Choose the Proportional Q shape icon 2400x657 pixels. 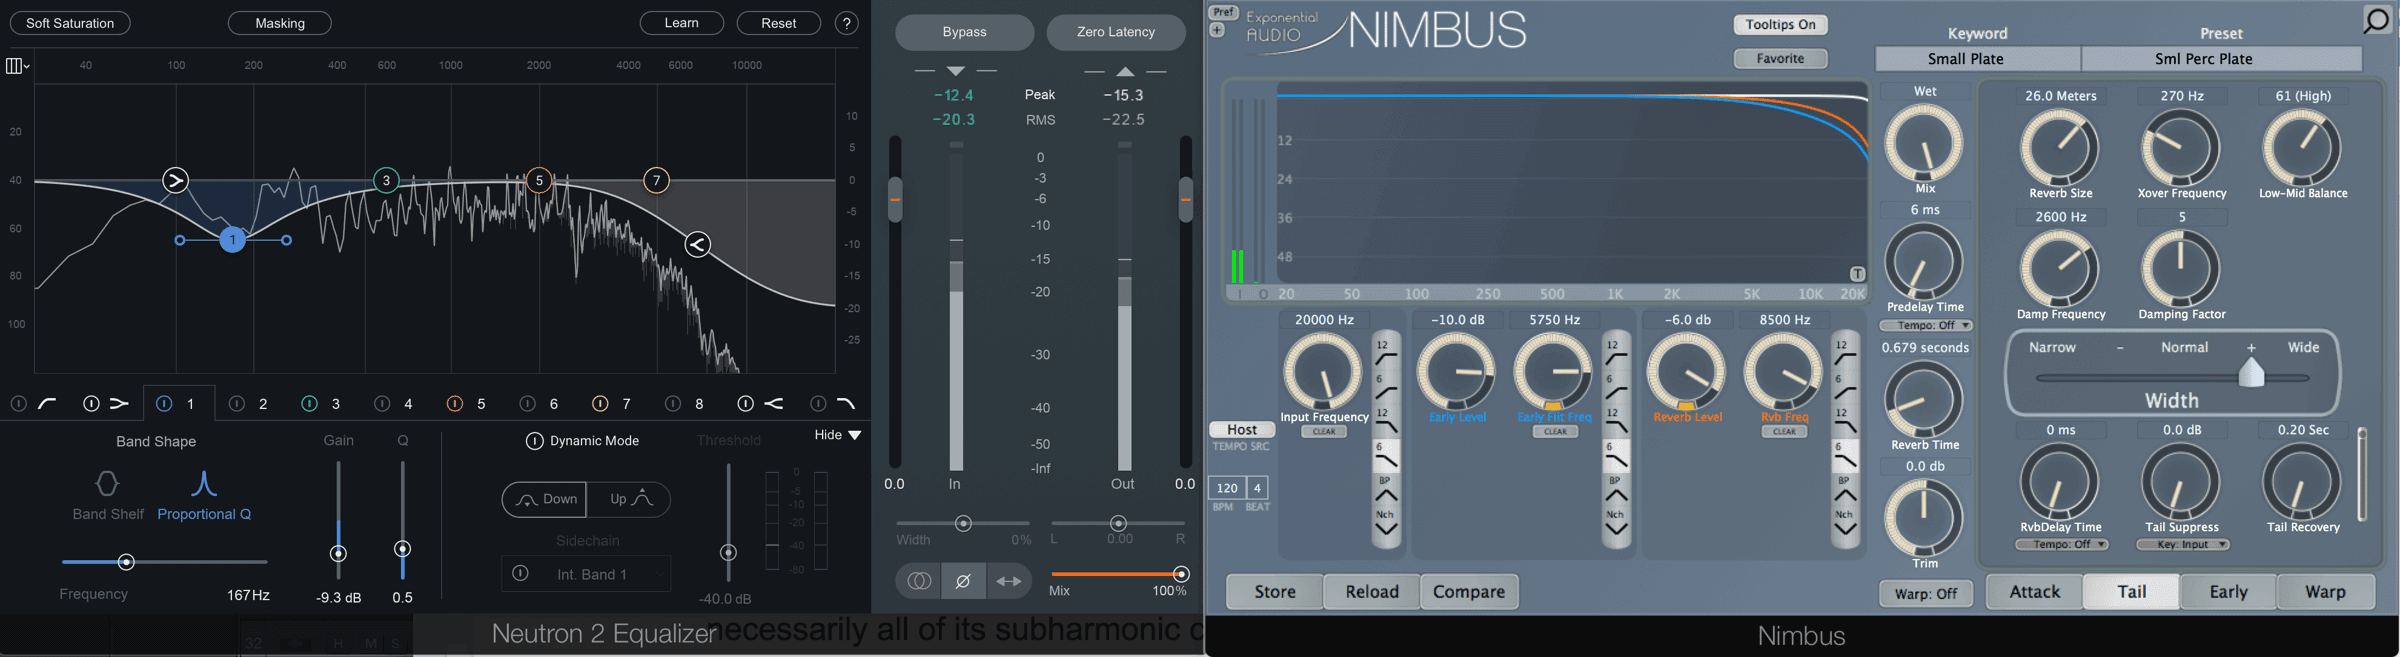click(204, 484)
